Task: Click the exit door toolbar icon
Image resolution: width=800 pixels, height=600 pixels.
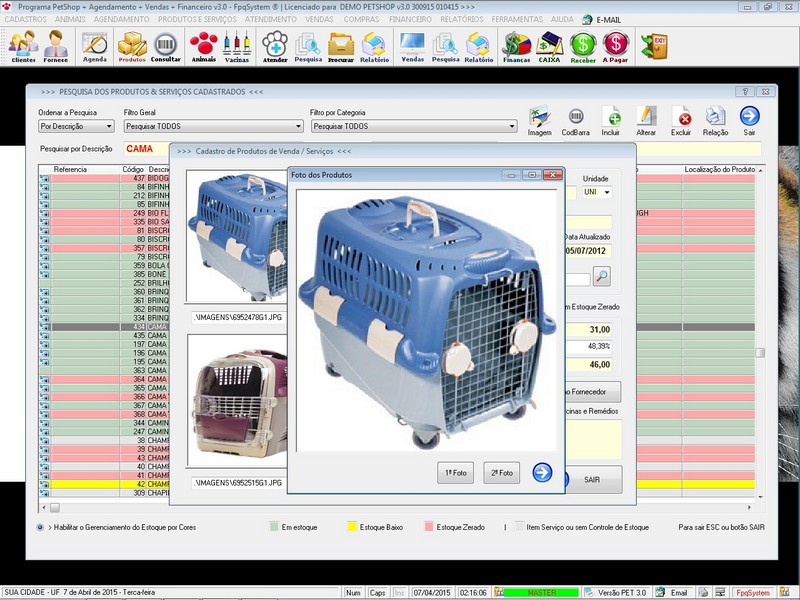Action: click(654, 46)
